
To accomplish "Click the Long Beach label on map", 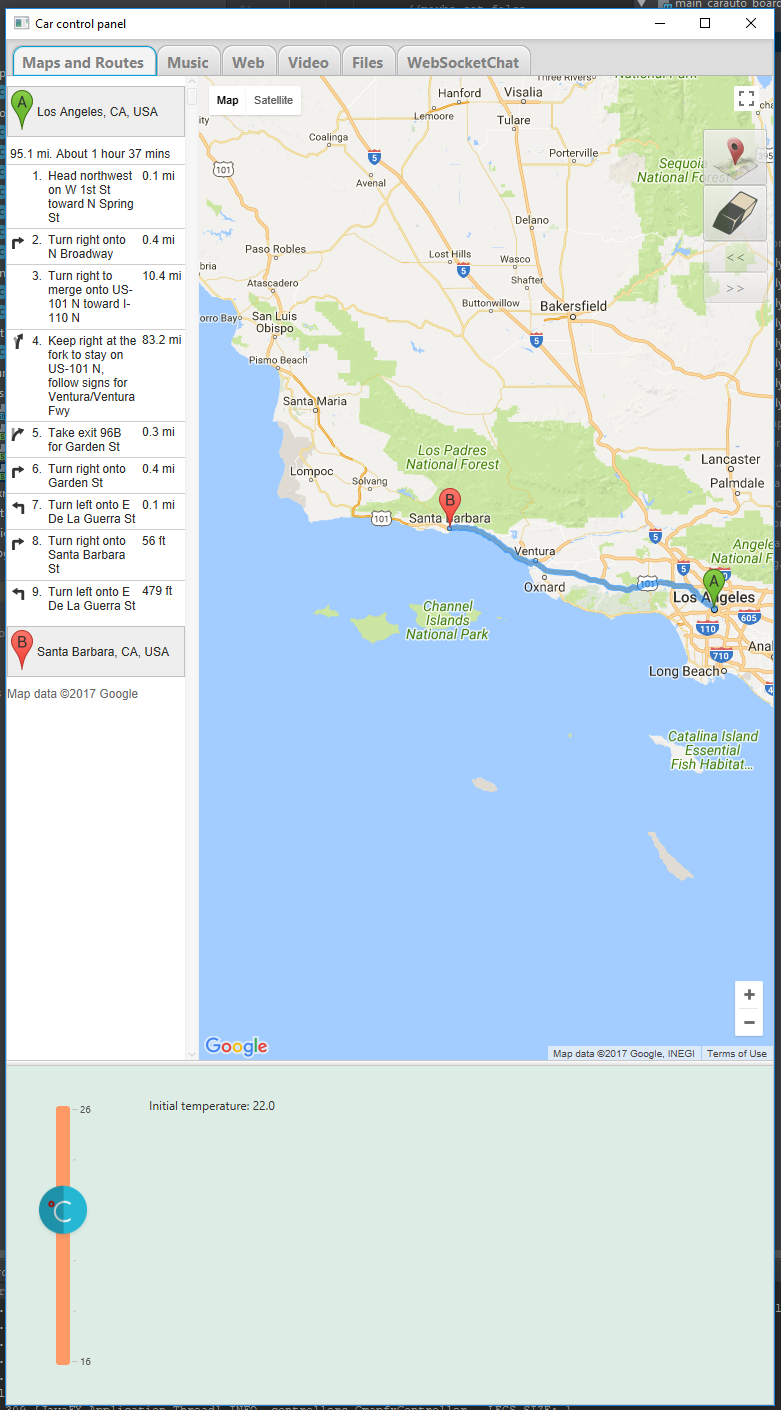I will coord(684,671).
